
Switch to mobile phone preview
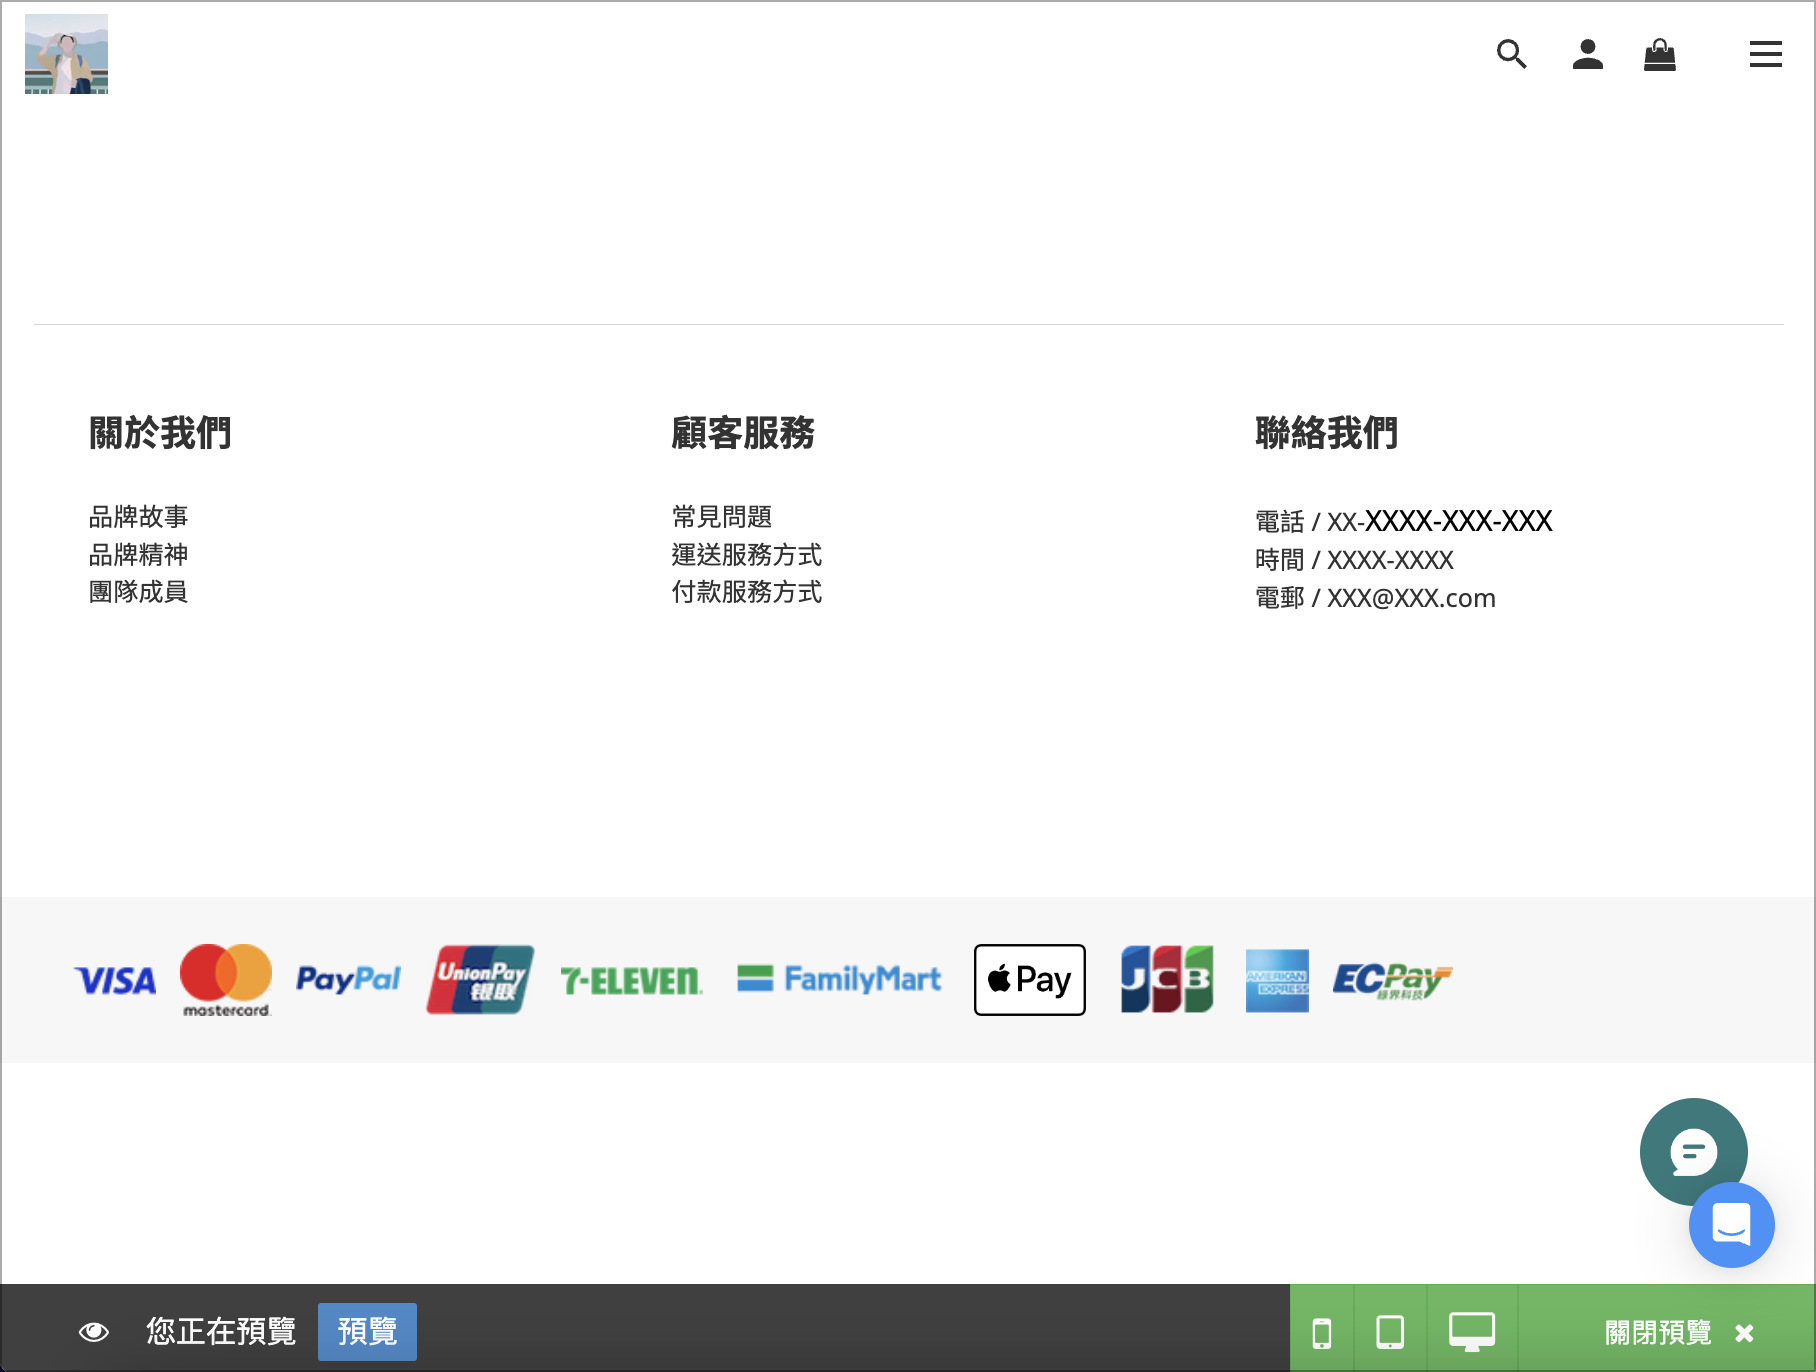(1321, 1332)
